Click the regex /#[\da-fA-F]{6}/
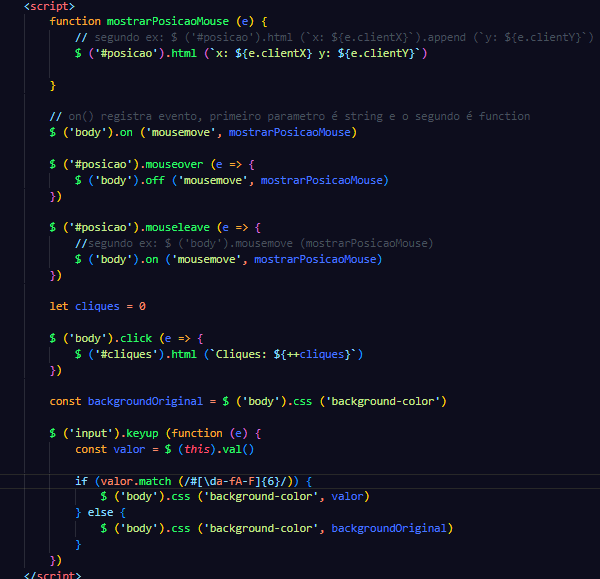 pyautogui.click(x=235, y=481)
